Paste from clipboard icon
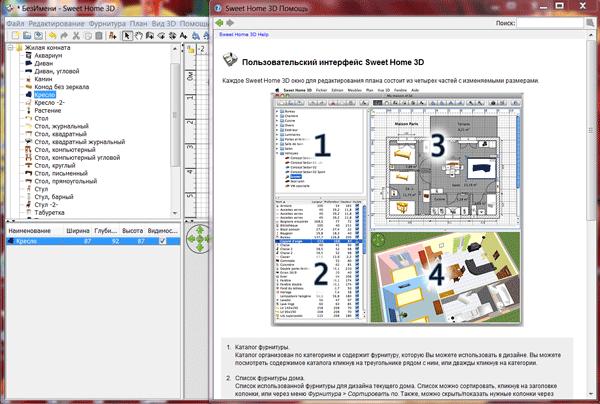Viewport: 600px width, 404px height. click(x=99, y=36)
